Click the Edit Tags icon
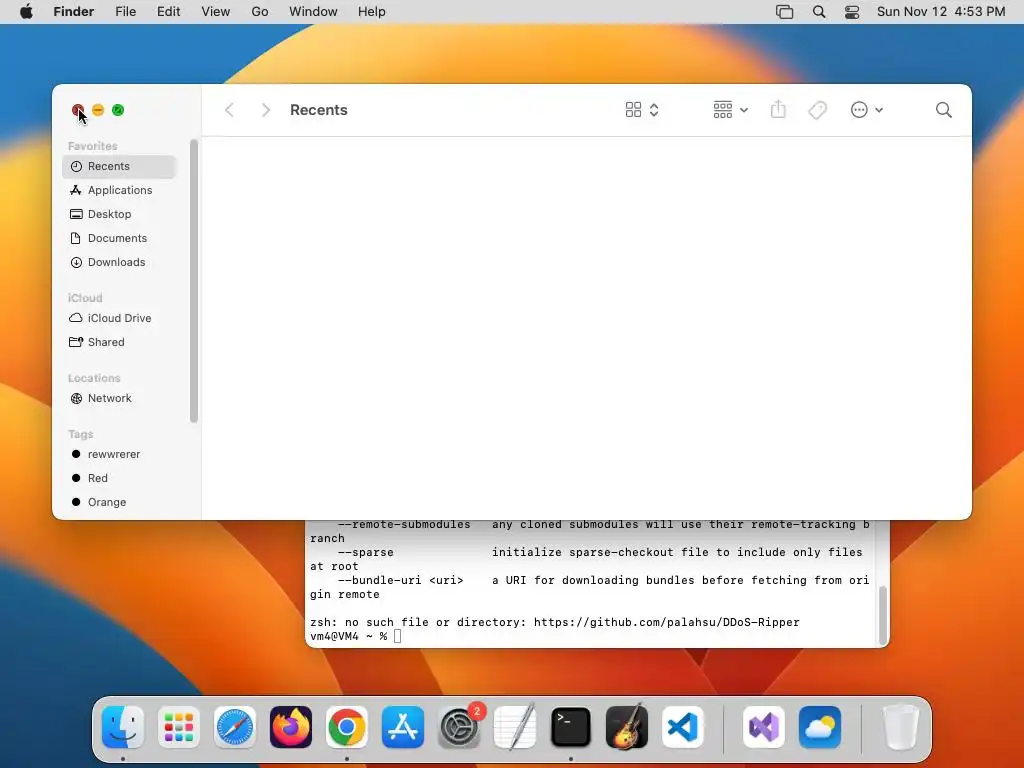The image size is (1024, 768). point(817,110)
